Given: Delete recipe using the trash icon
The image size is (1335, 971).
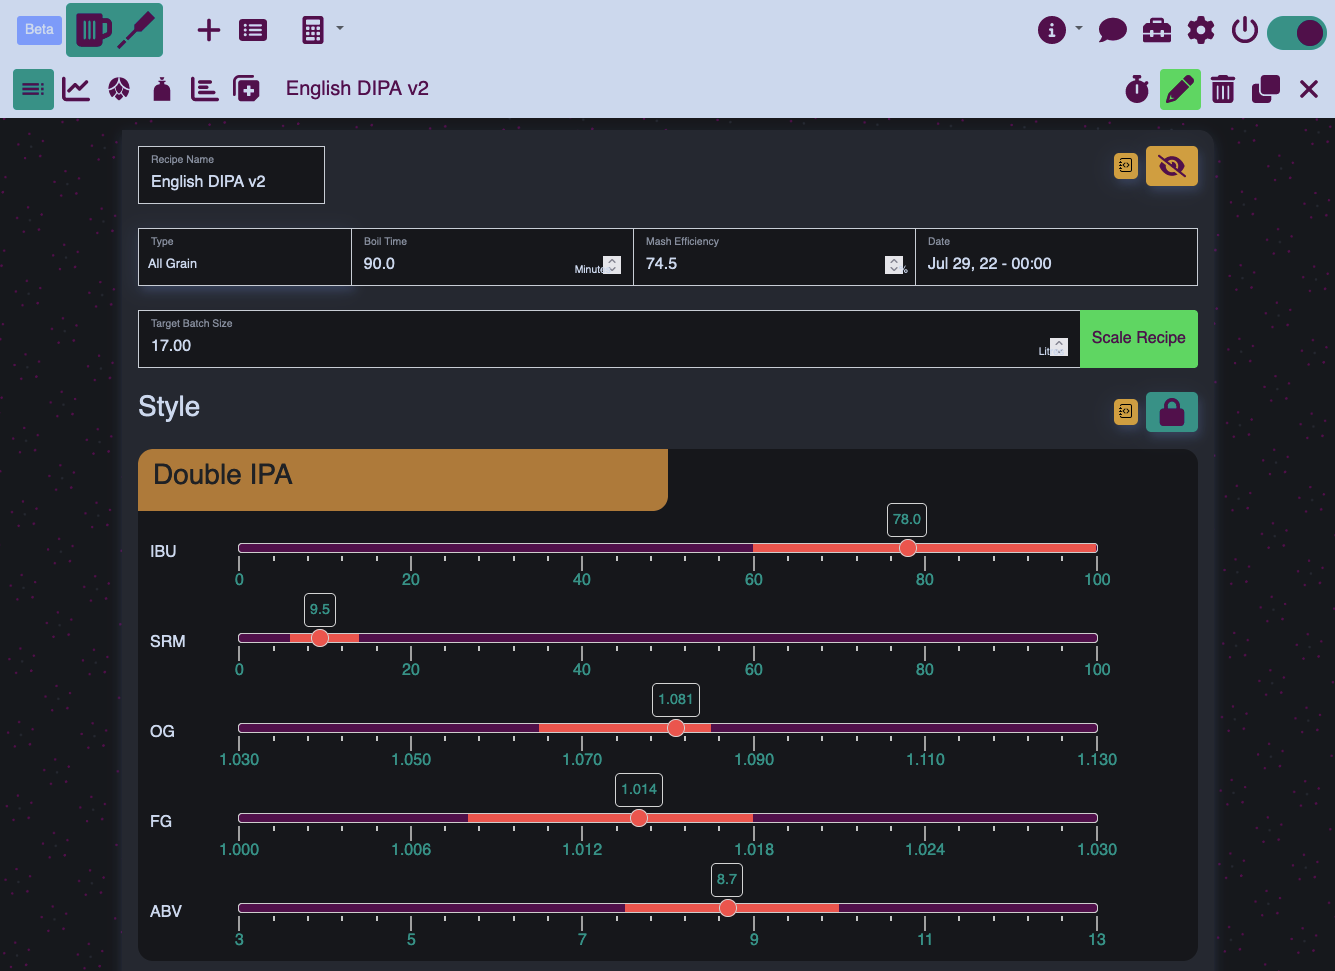Looking at the screenshot, I should tap(1222, 89).
